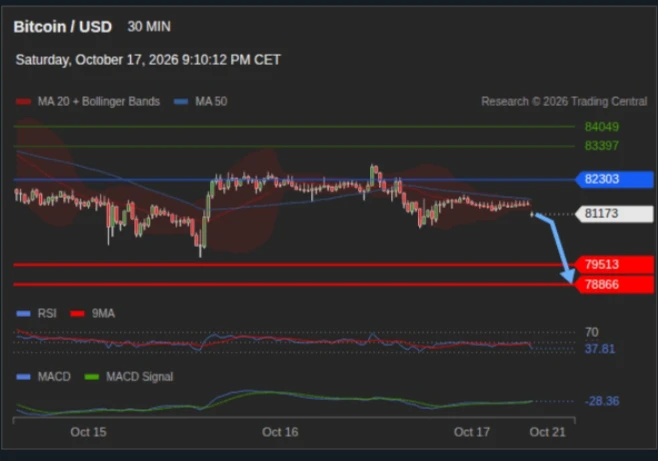The image size is (658, 461).
Task: Click the Saturday, October 17, 2026 timestamp
Action: coord(148,60)
